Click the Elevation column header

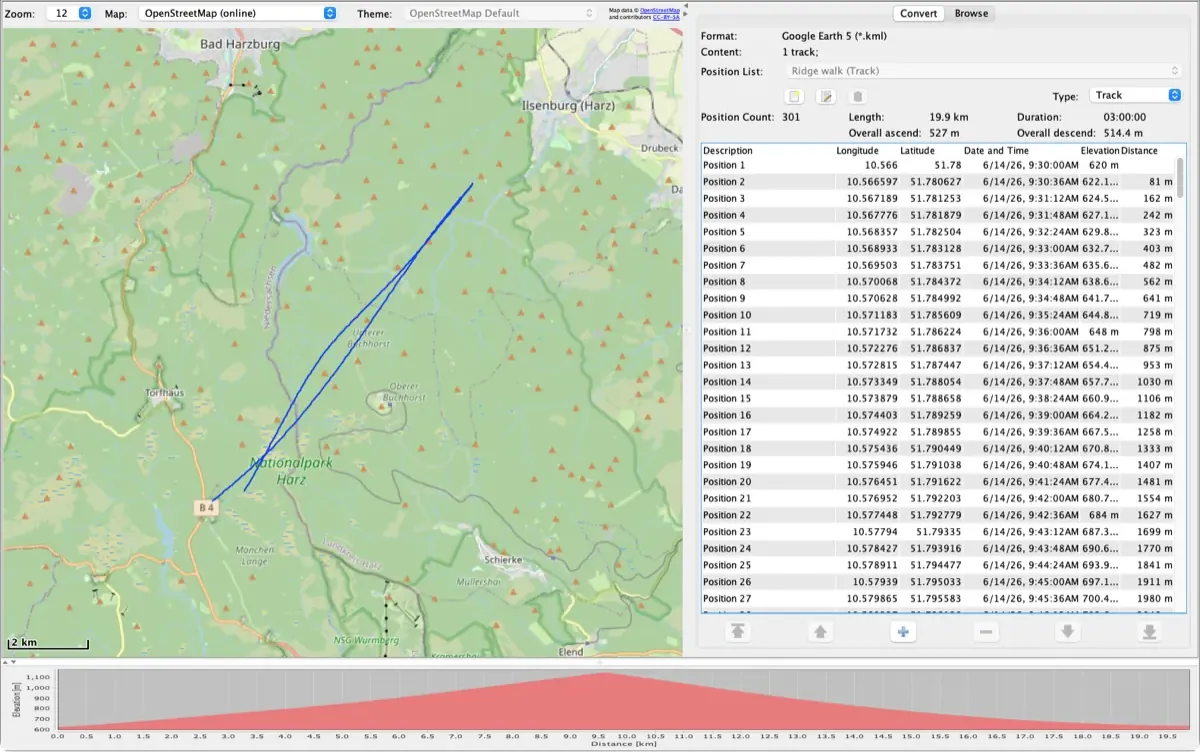click(1100, 151)
